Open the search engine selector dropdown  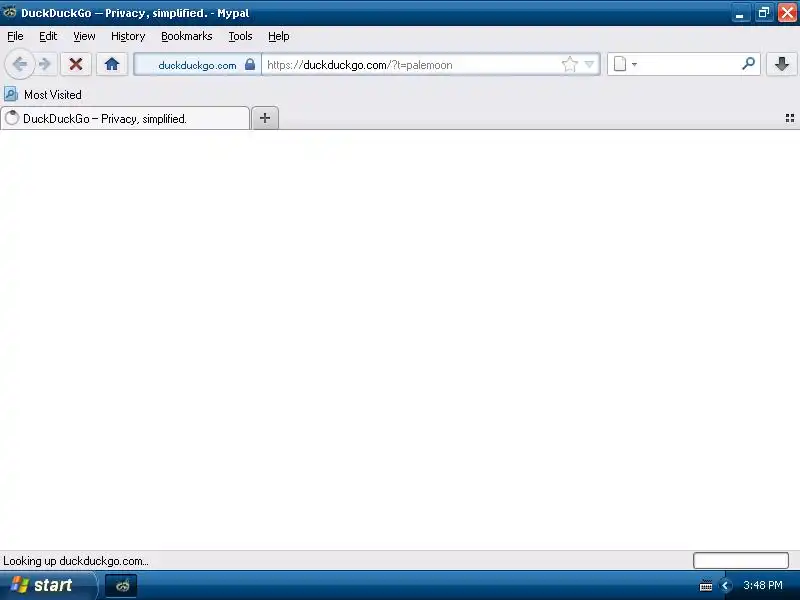tap(625, 64)
